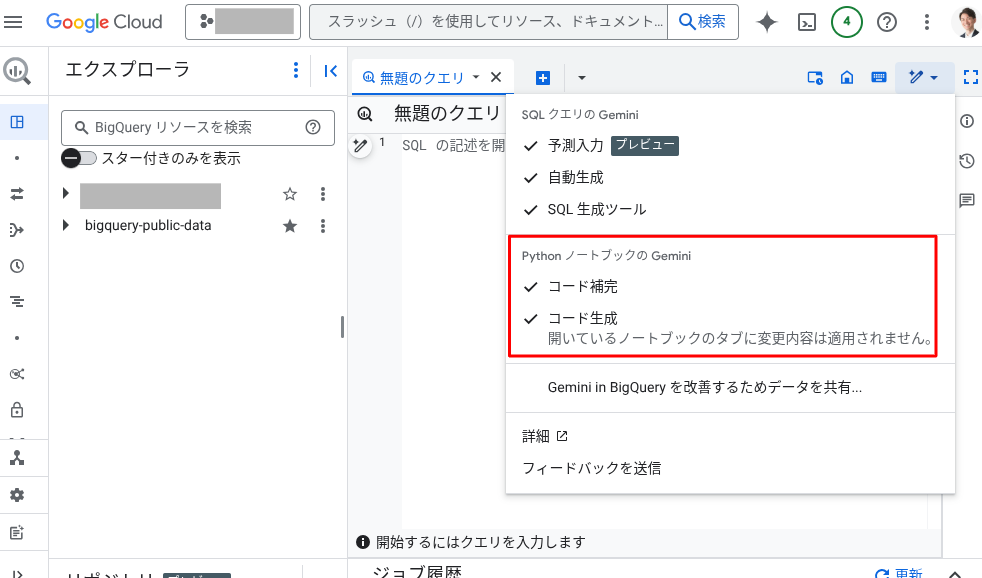Viewport: 982px width, 578px height.
Task: Open the main navigation hamburger menu
Action: (13, 22)
